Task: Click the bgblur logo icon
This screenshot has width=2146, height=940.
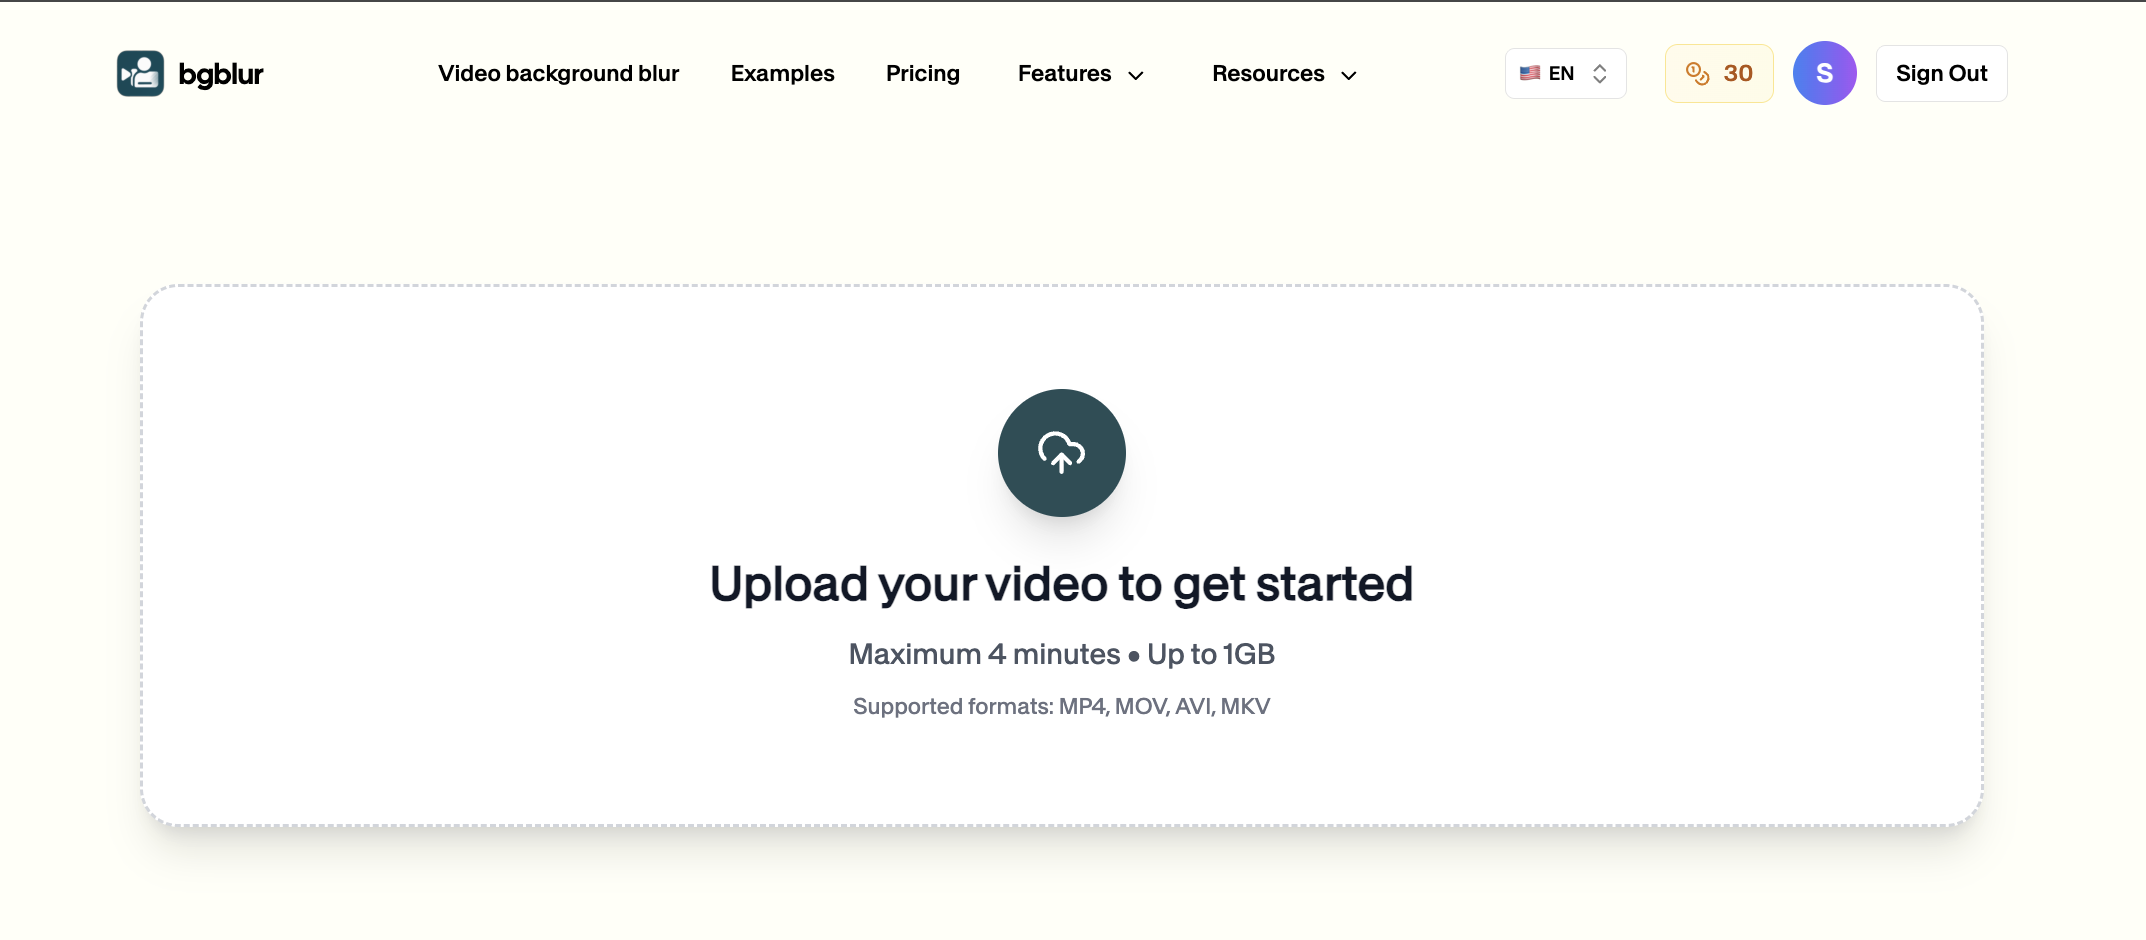Action: (140, 72)
